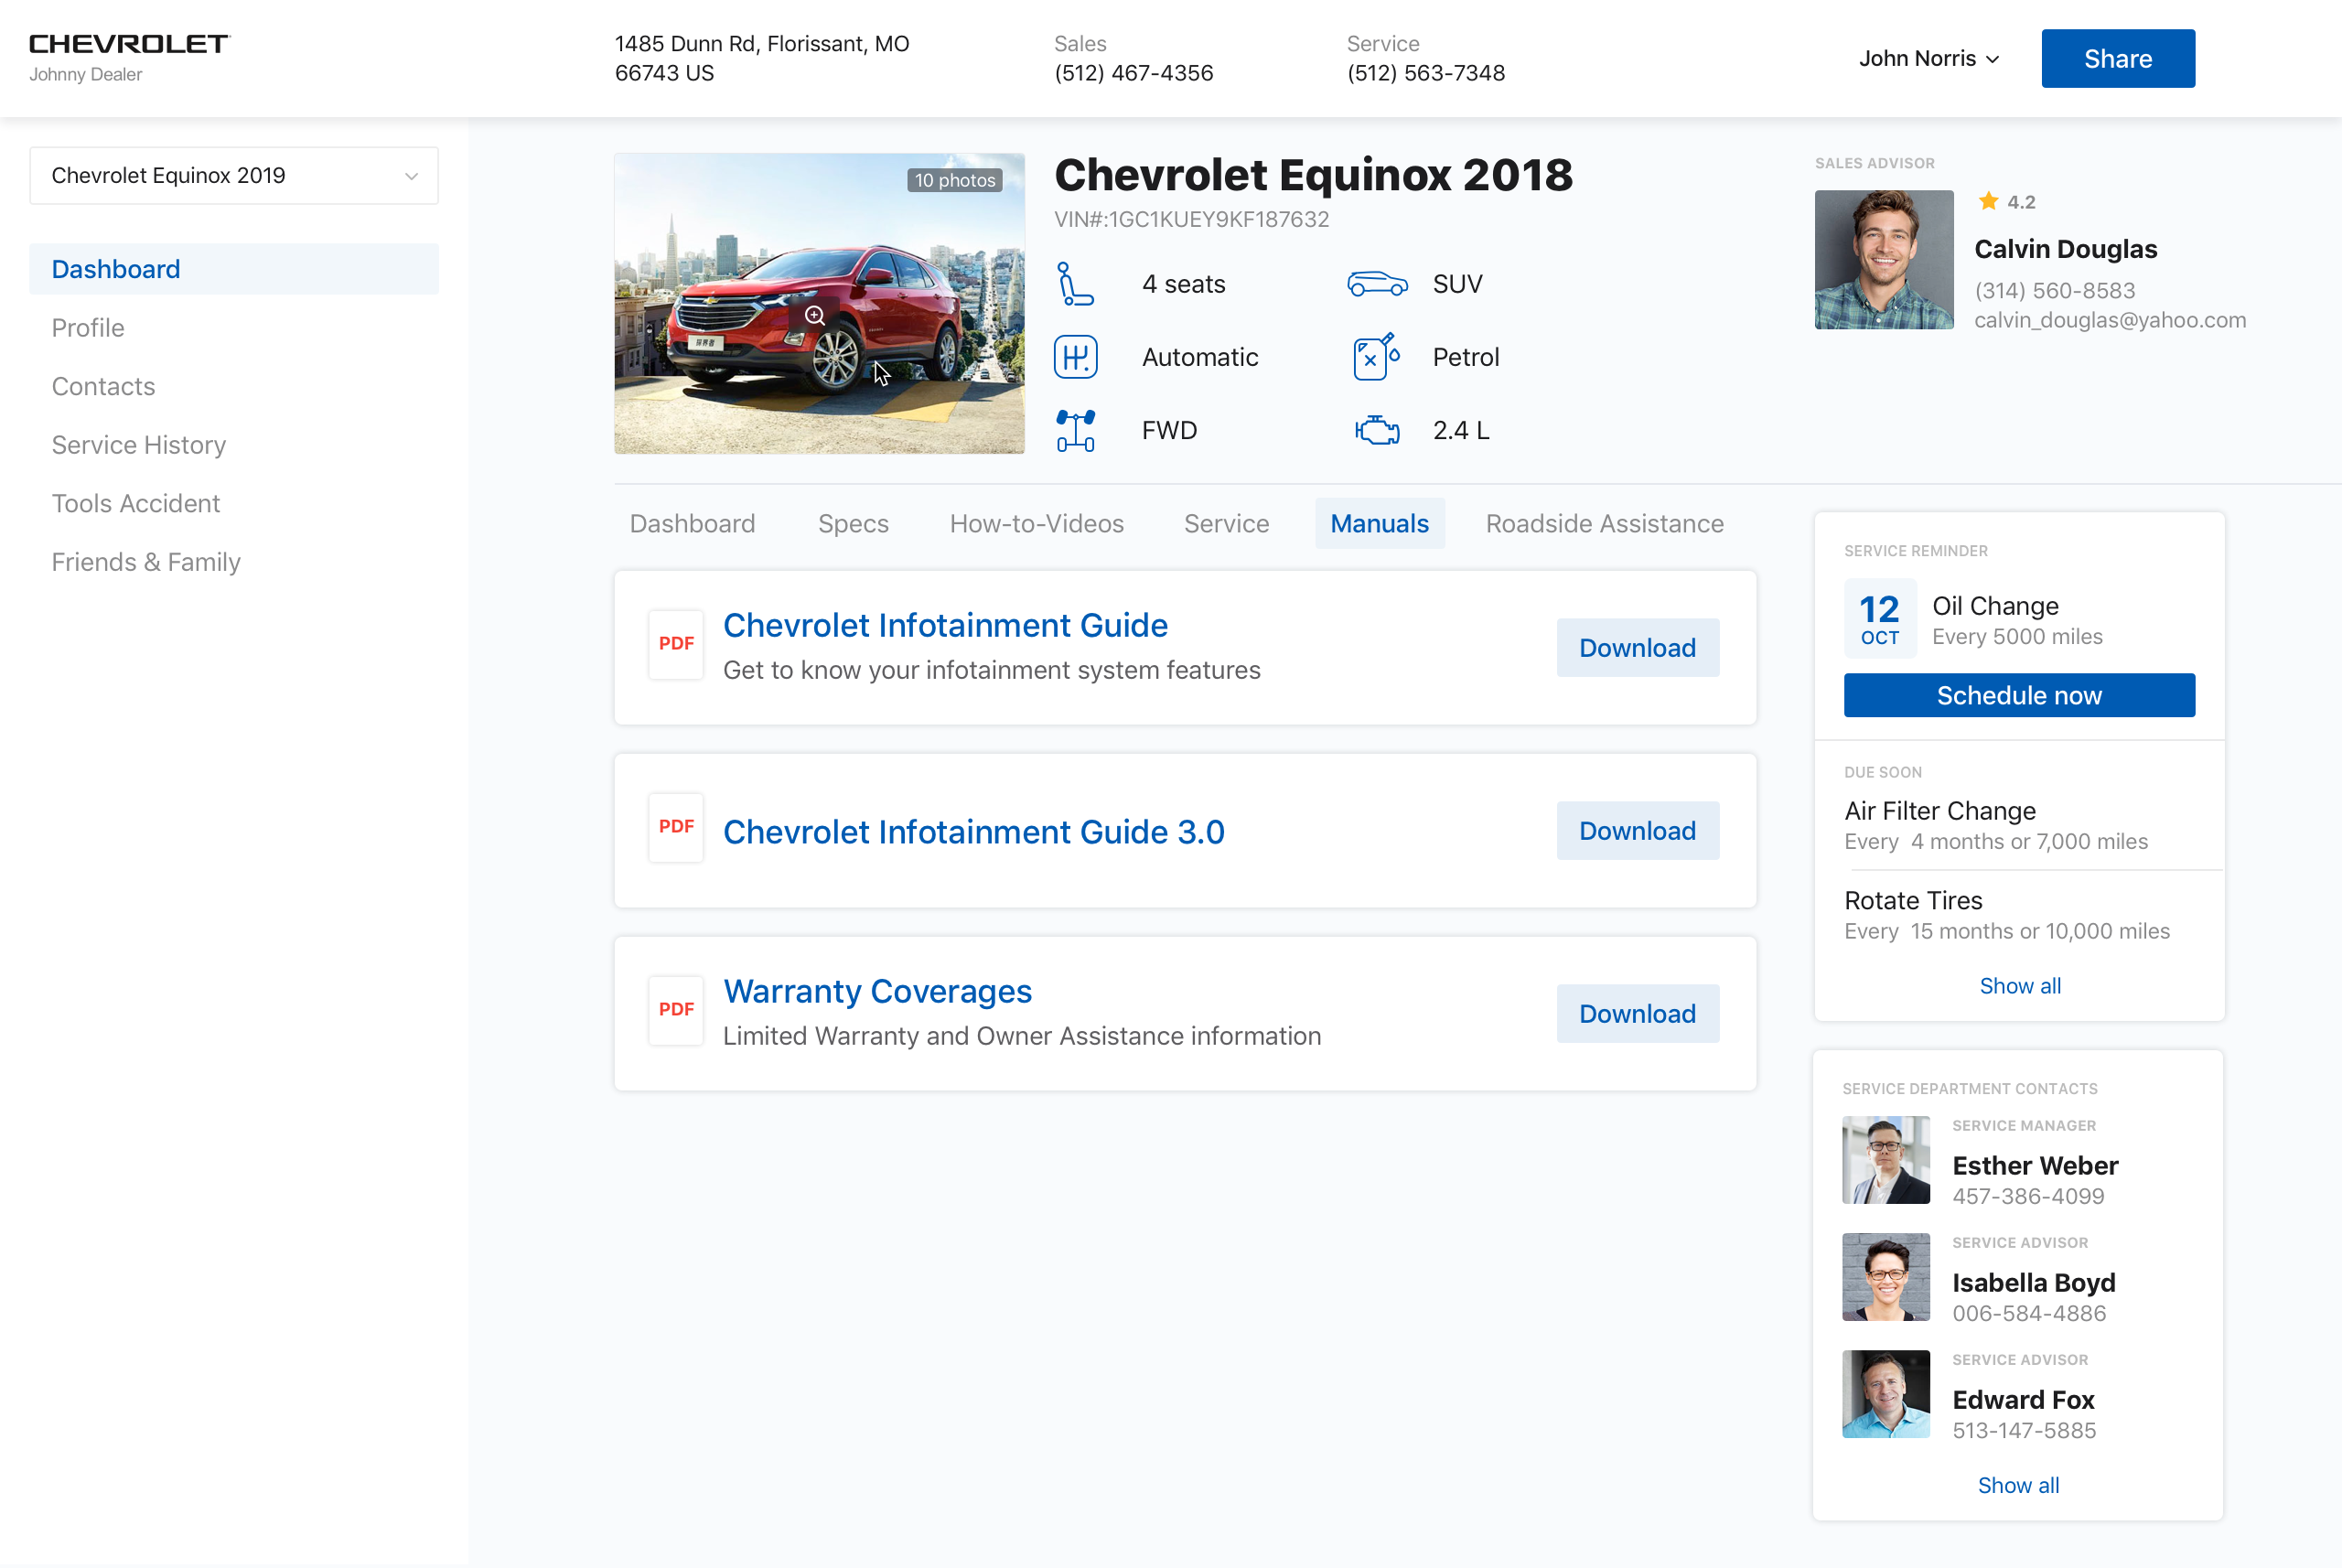Click the 12 OCT date badge

point(1880,618)
